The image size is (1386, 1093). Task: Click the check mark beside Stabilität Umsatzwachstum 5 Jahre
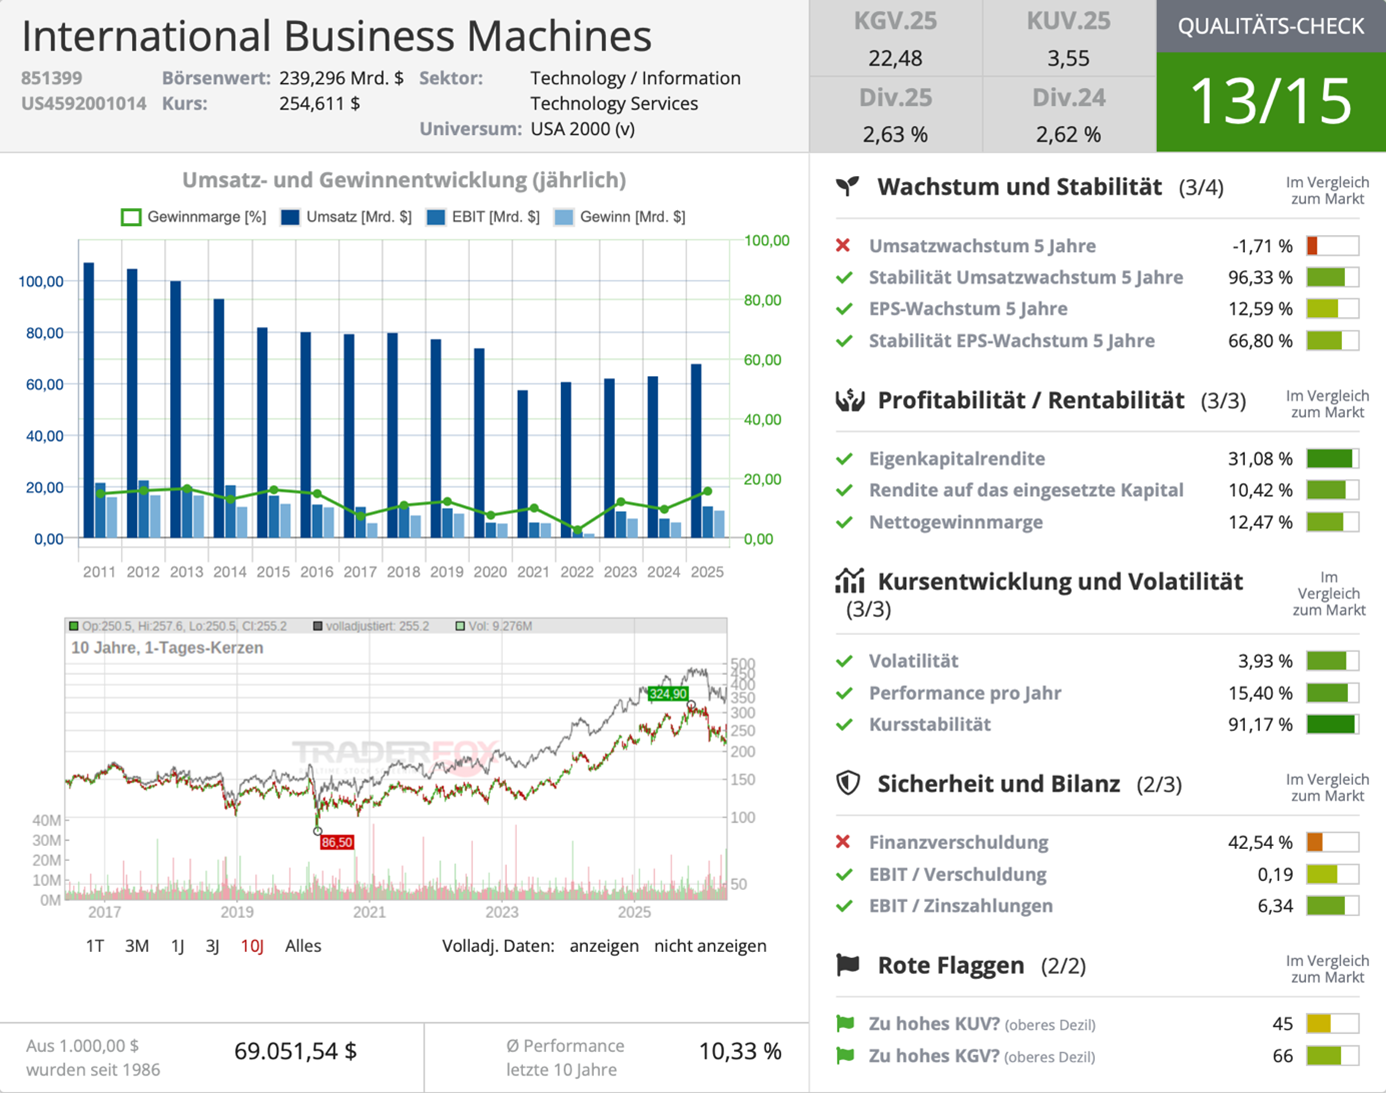[x=844, y=277]
